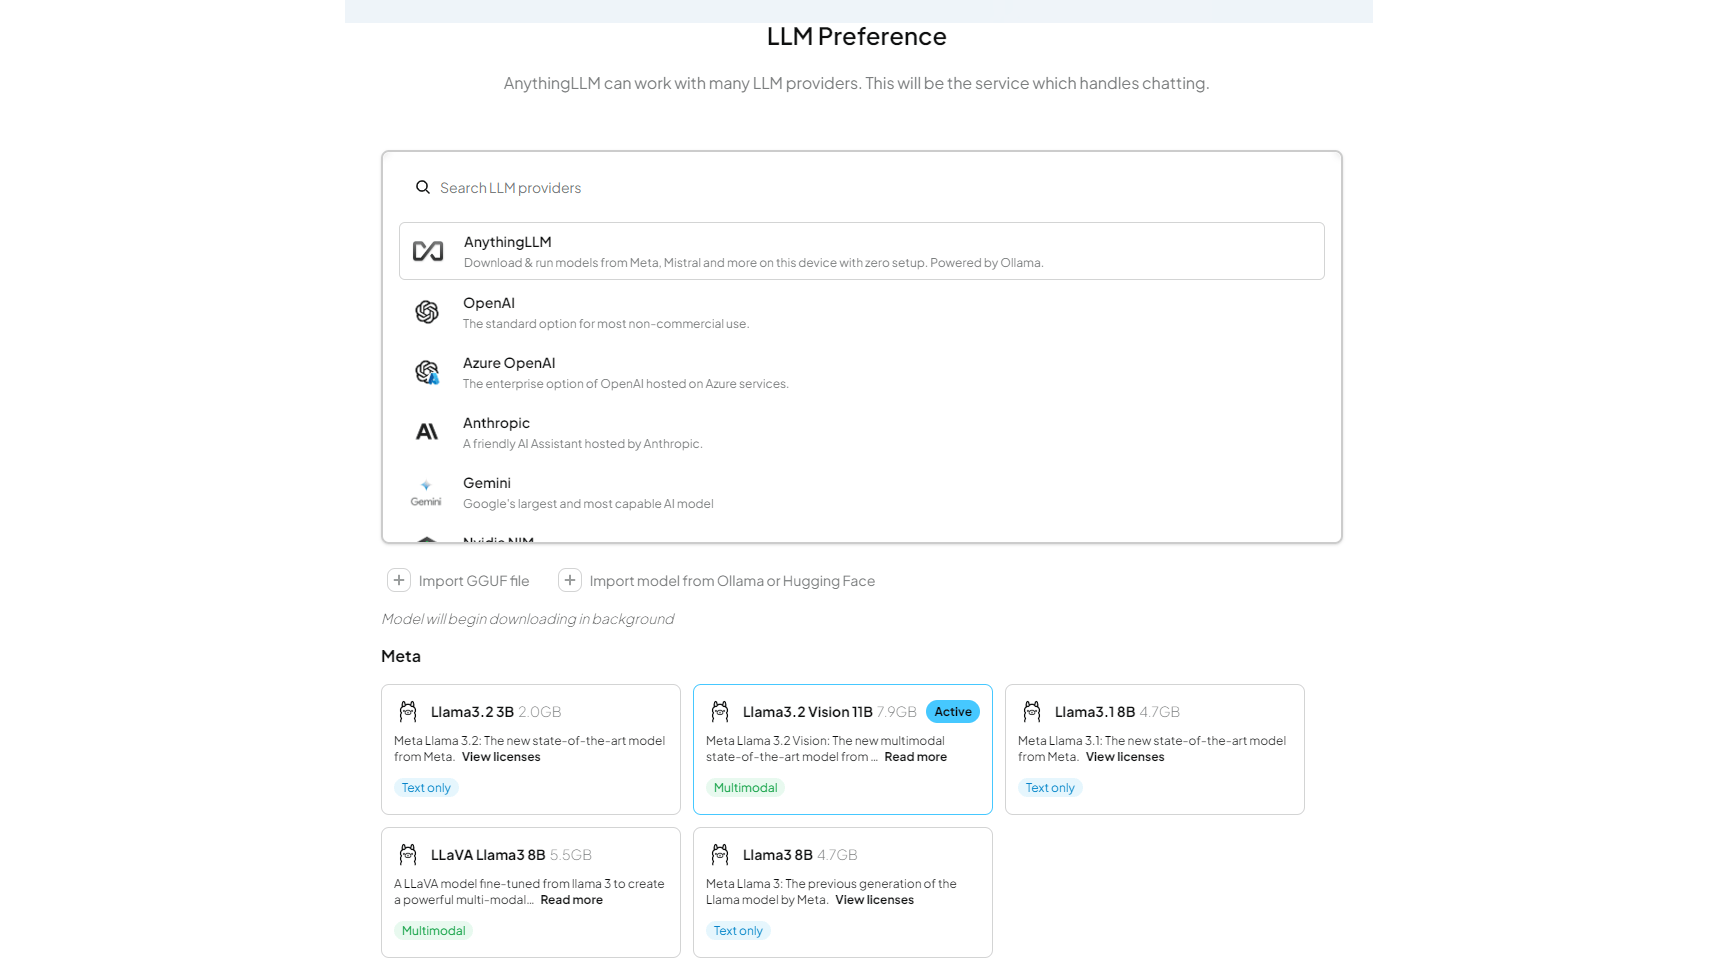Click the search magnifier icon

[423, 187]
